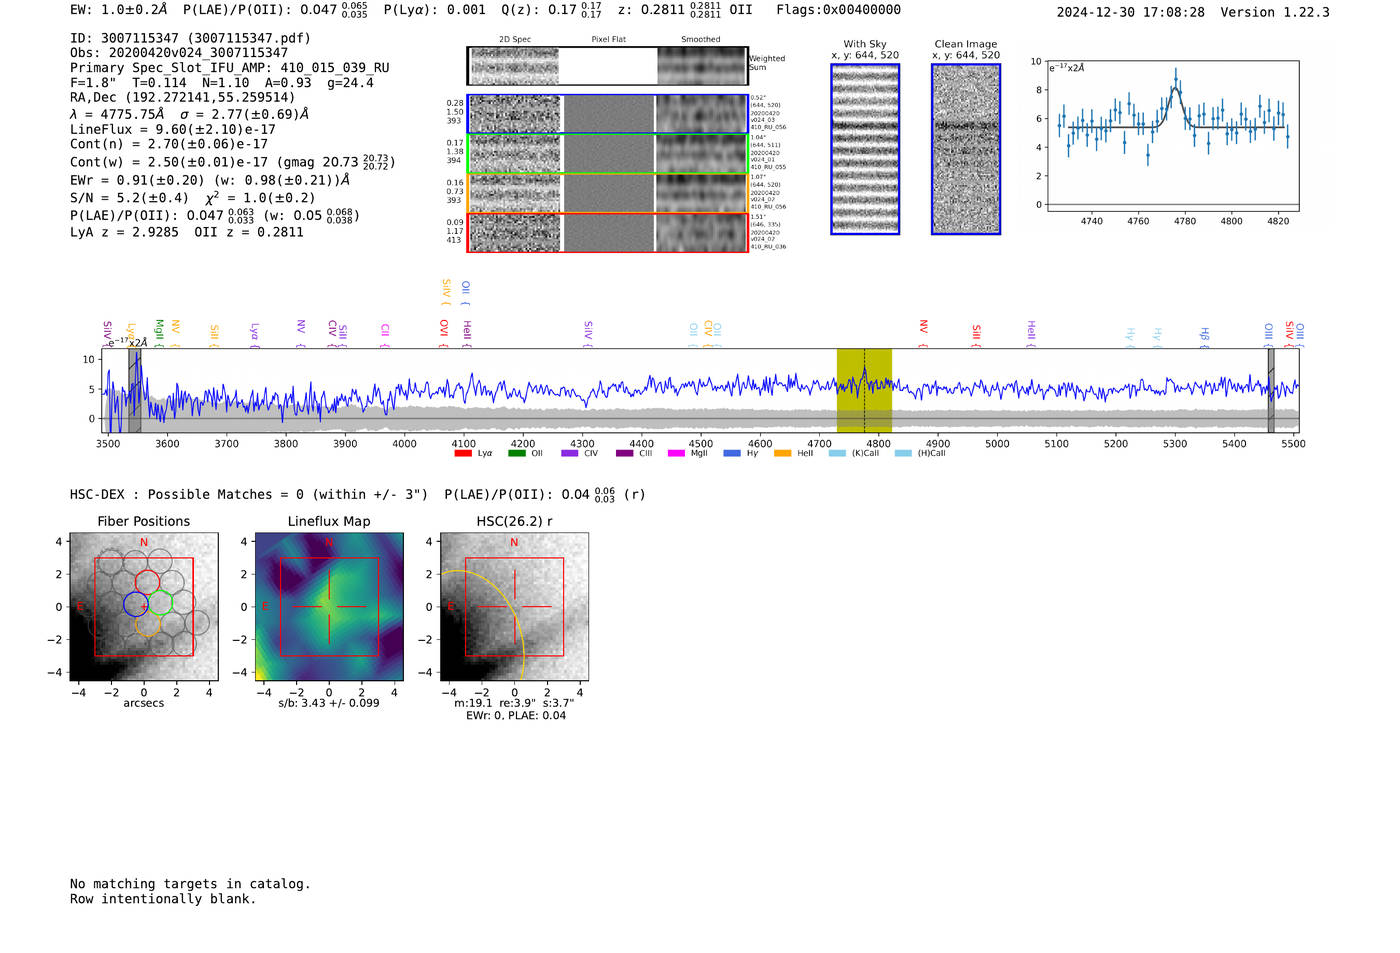Viewport: 1400px width, 953px height.
Task: Click the LineFlux = 9.60 value line
Action: point(173,129)
